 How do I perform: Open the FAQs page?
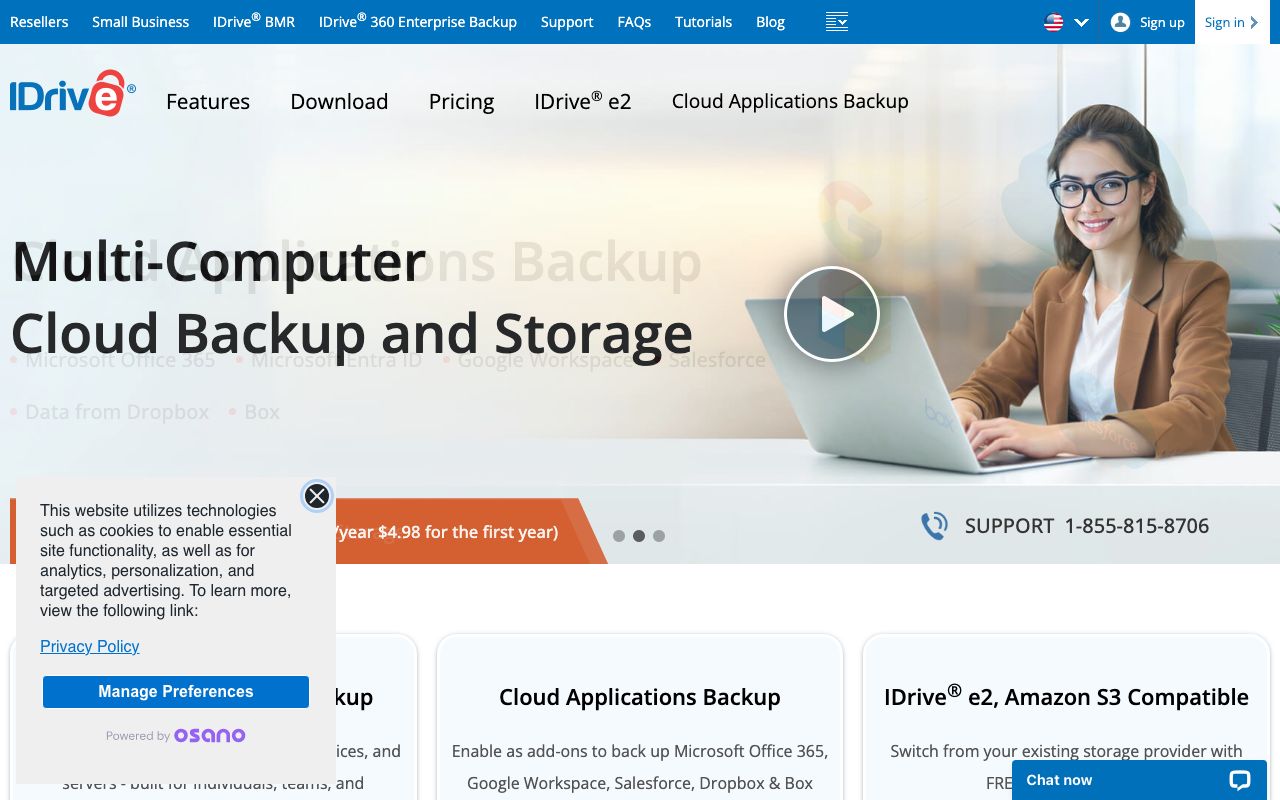point(634,22)
